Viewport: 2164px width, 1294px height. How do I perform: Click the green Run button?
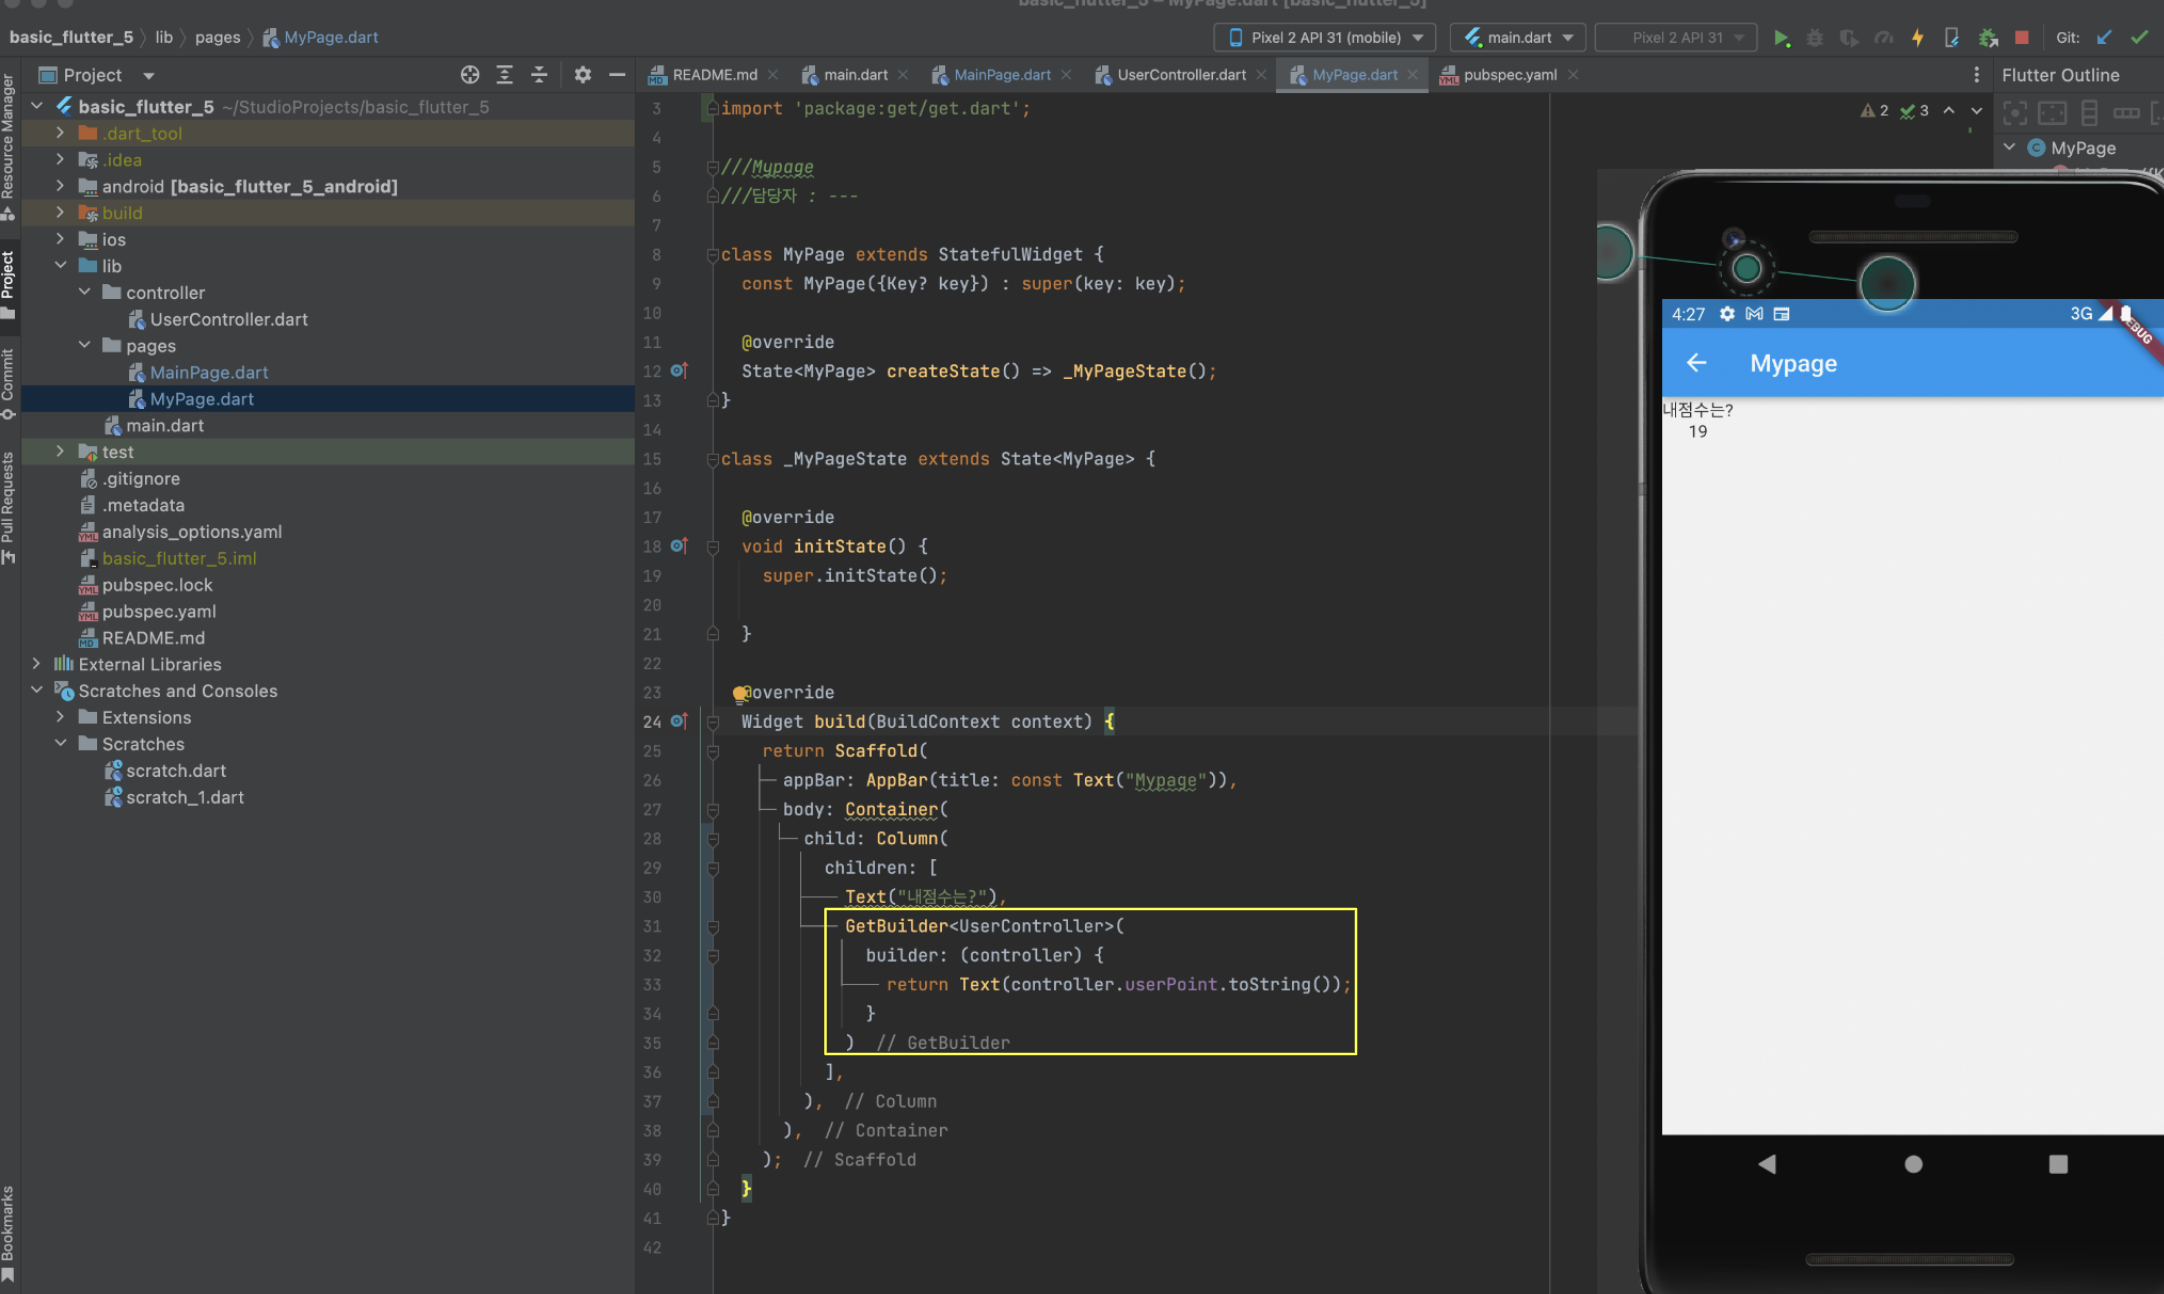coord(1781,38)
